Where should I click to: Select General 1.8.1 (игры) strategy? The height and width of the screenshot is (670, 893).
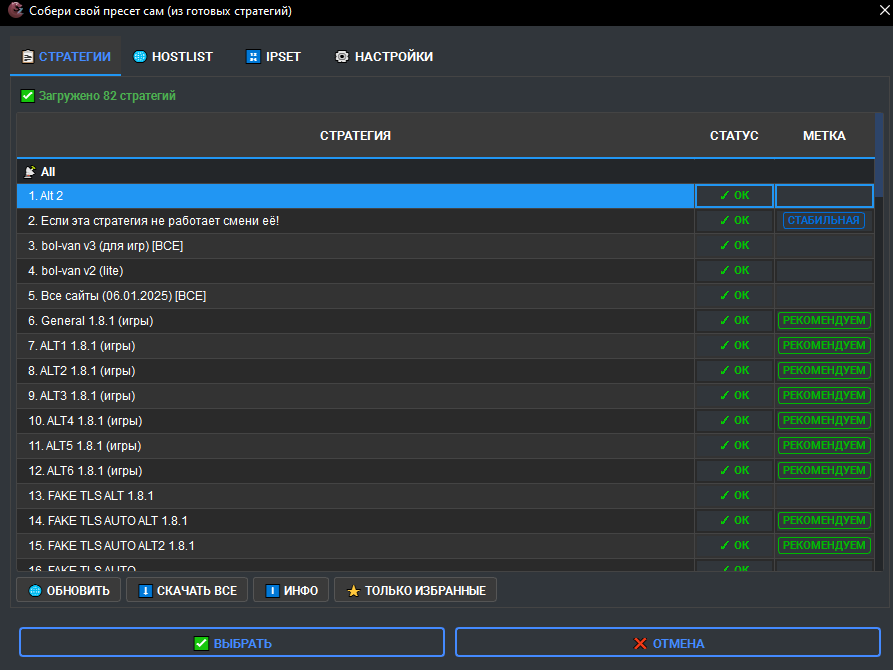coord(355,321)
